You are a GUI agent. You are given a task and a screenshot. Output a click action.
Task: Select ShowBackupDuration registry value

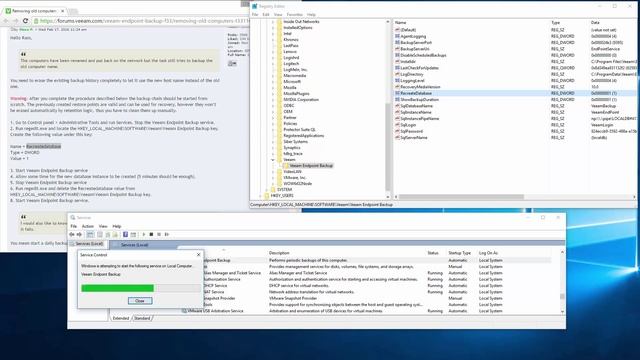coord(419,100)
